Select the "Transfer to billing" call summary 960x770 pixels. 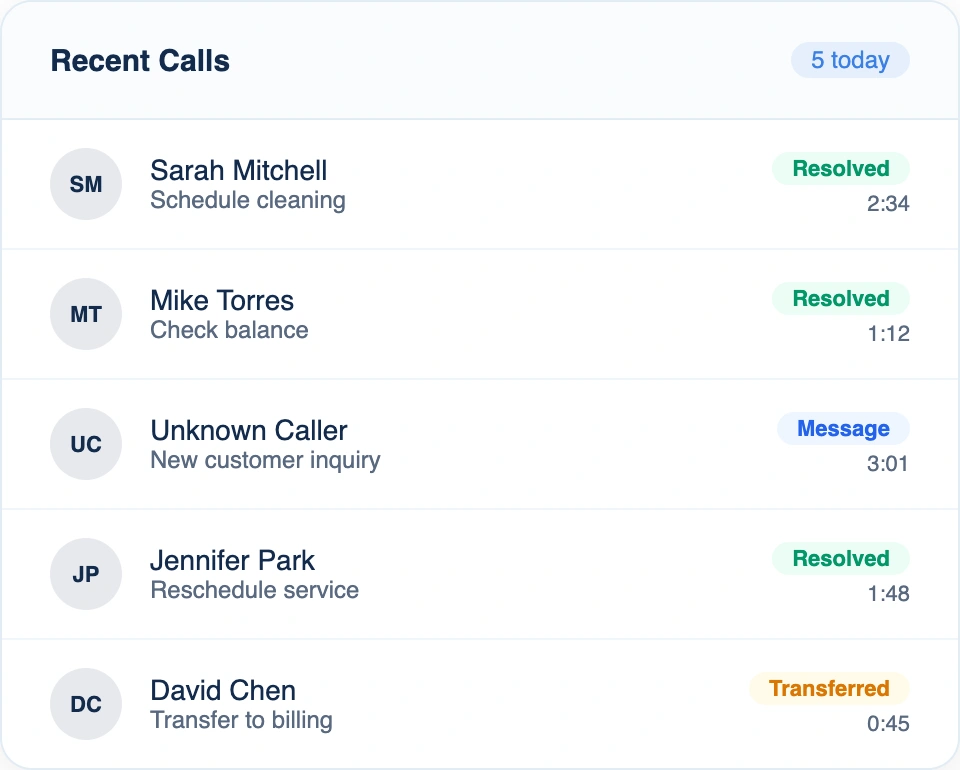pyautogui.click(x=241, y=720)
